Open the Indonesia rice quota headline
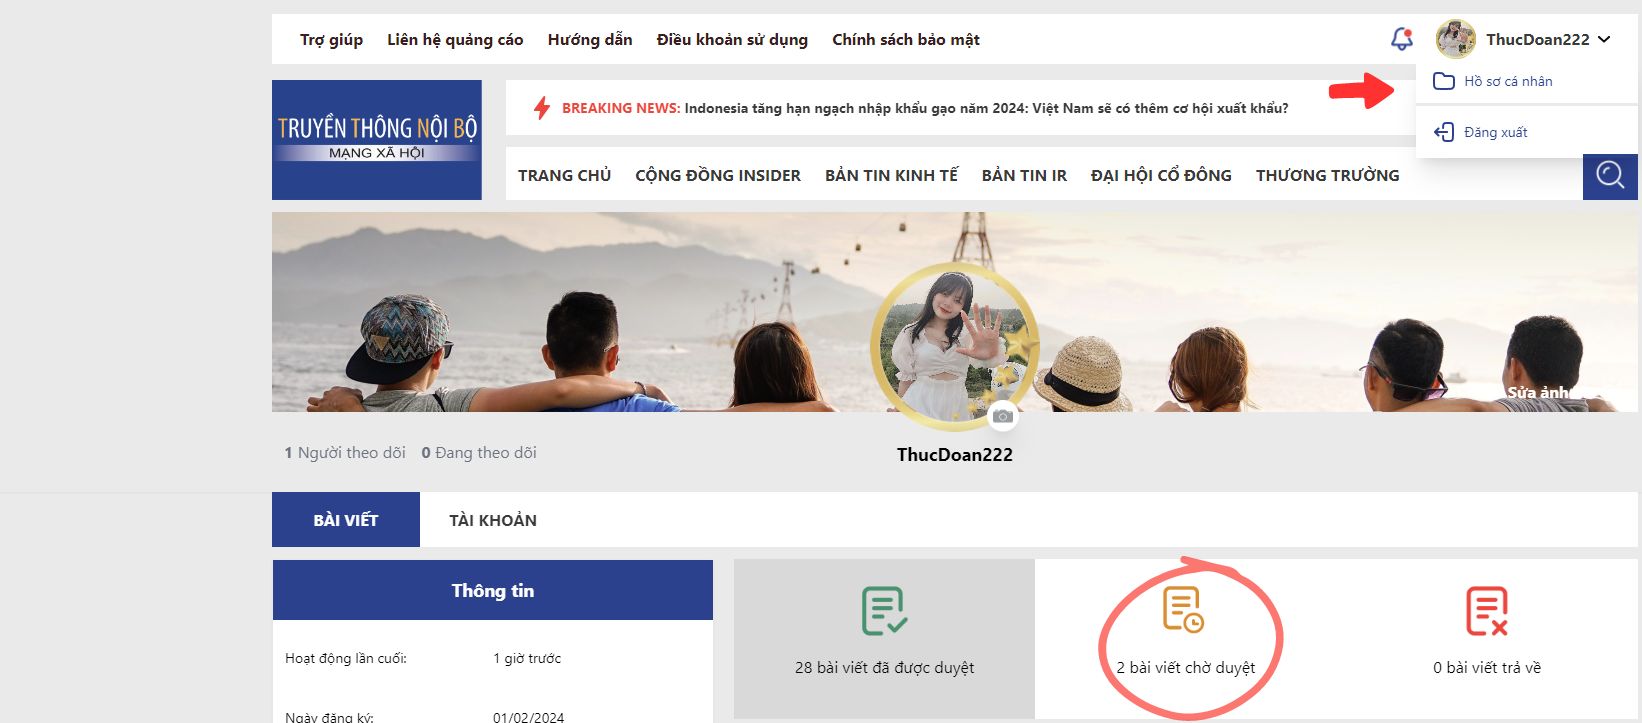1642x723 pixels. coord(986,108)
